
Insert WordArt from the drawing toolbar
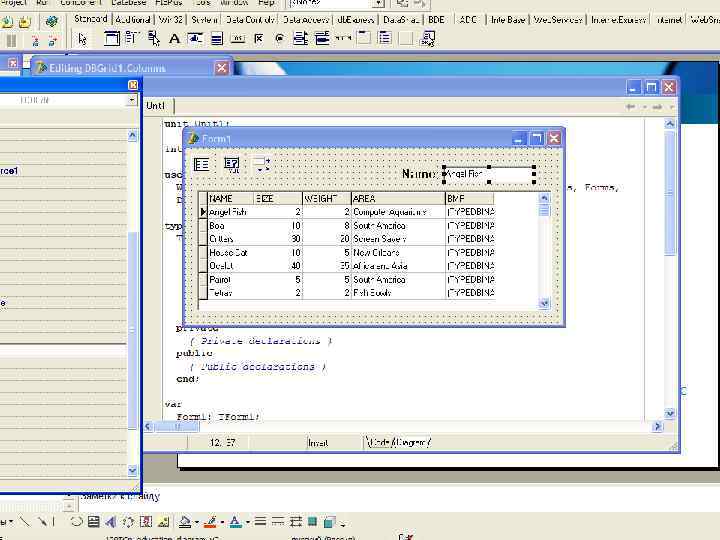111,522
